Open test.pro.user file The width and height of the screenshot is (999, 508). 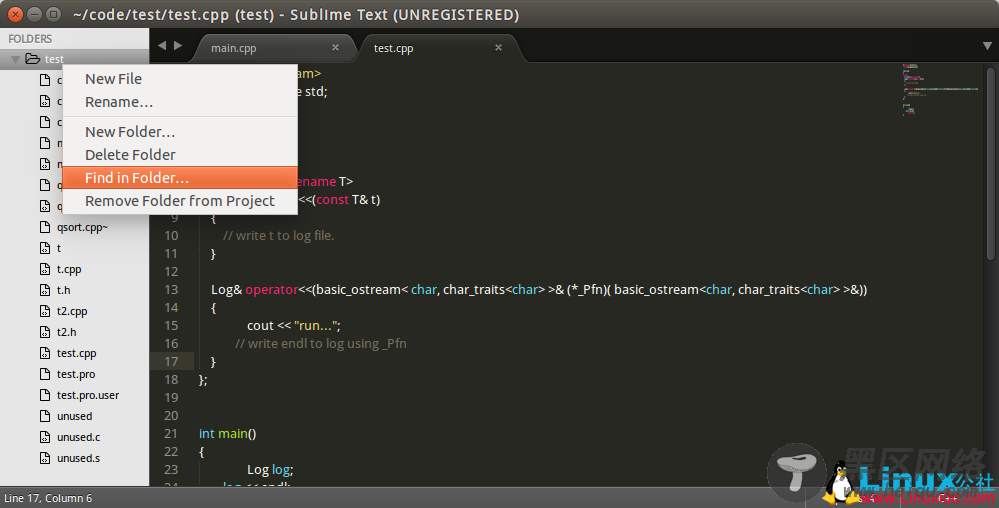point(88,396)
